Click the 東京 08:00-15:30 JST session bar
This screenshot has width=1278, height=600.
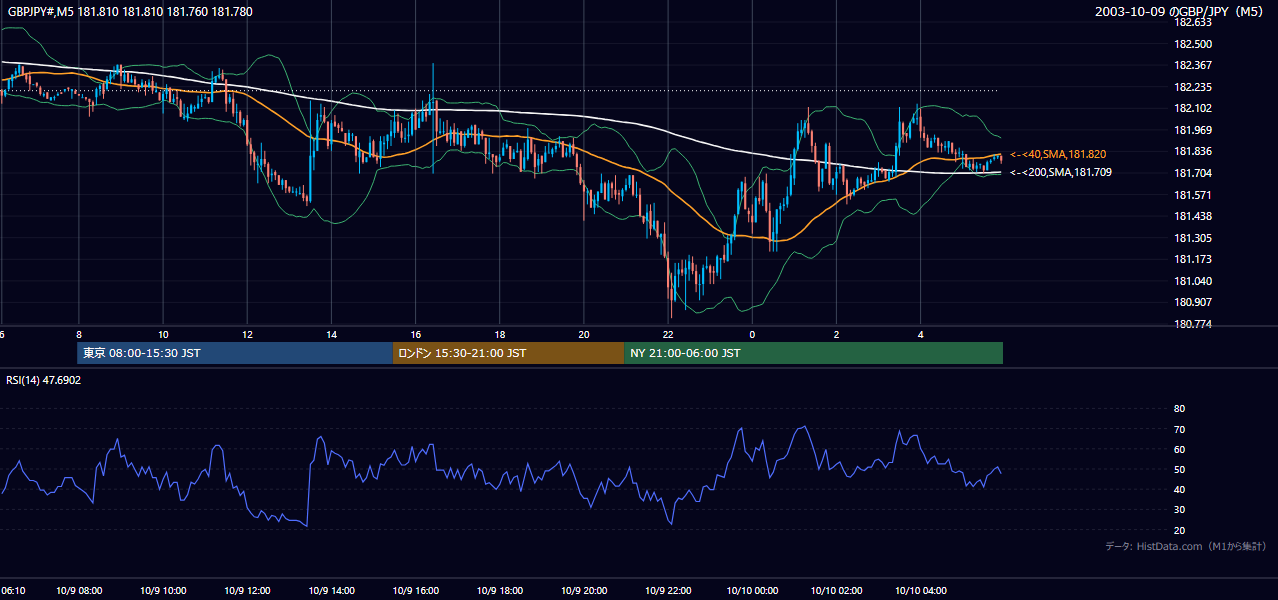(235, 353)
